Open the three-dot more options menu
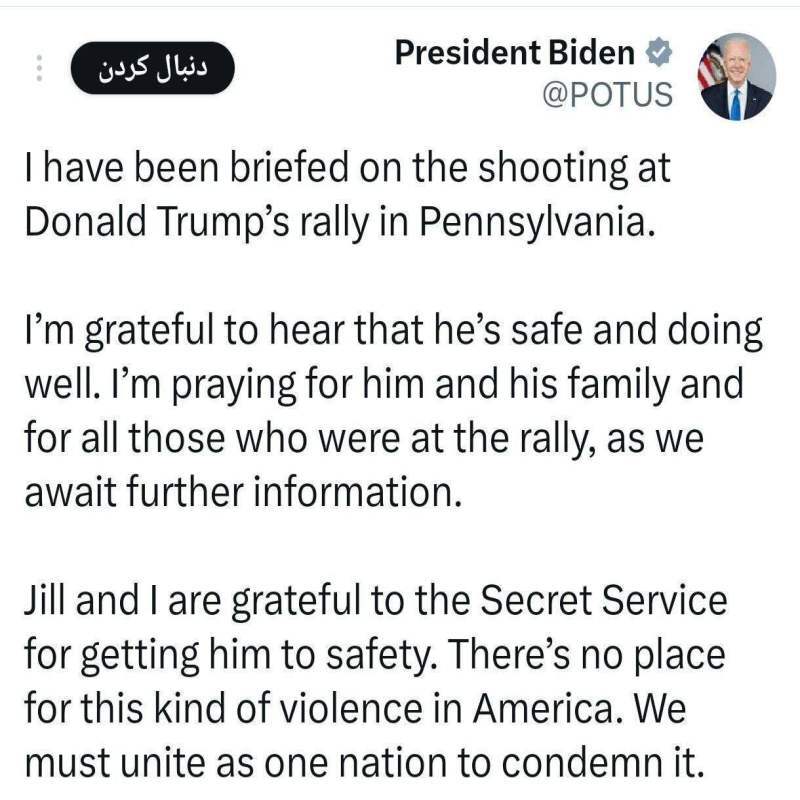Image resolution: width=800 pixels, height=800 pixels. pos(39,67)
